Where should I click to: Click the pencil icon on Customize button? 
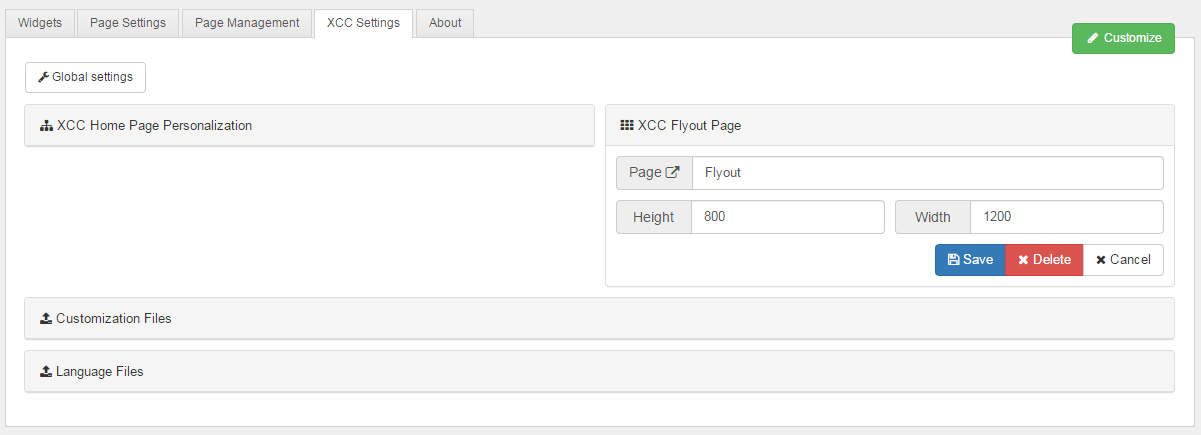(x=1092, y=38)
